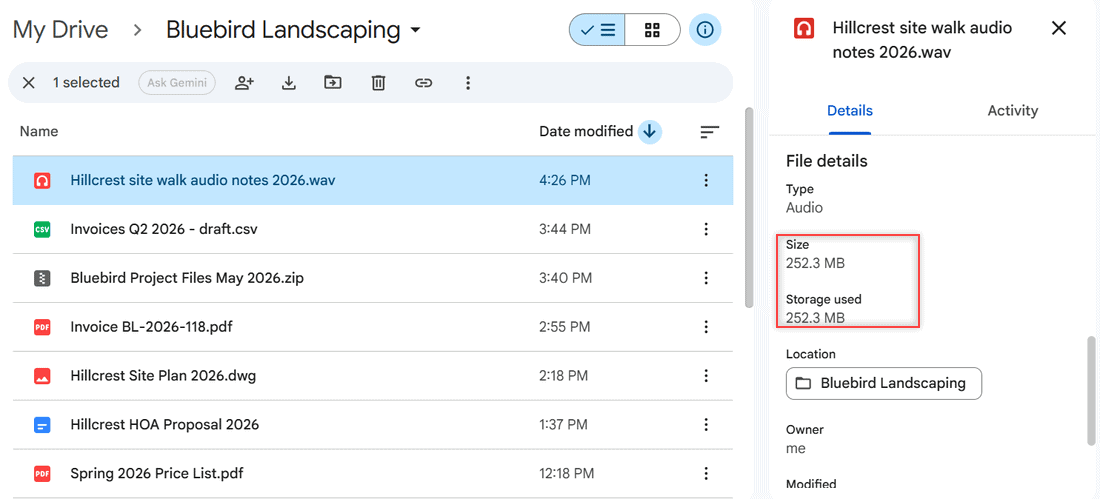1100x499 pixels.
Task: Open the Bluebird Landscaping location chip
Action: click(x=883, y=383)
